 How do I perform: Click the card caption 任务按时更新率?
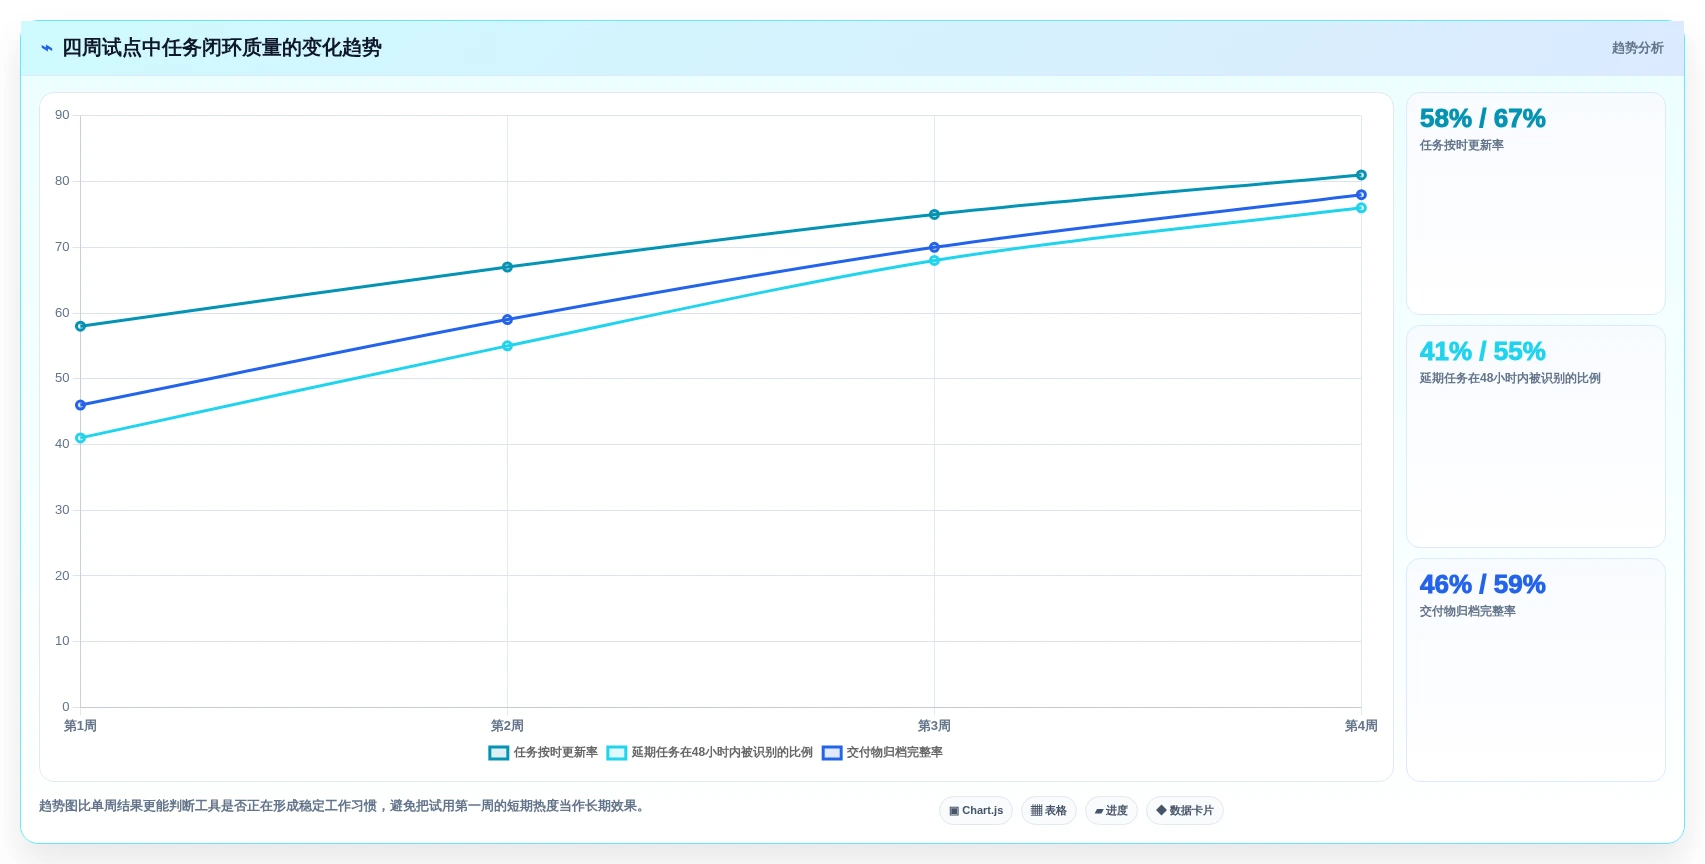1461,145
